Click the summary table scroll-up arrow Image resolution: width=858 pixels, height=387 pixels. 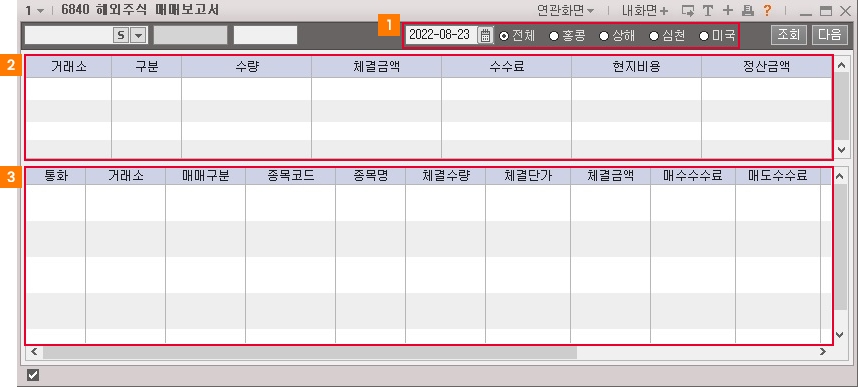tap(841, 64)
